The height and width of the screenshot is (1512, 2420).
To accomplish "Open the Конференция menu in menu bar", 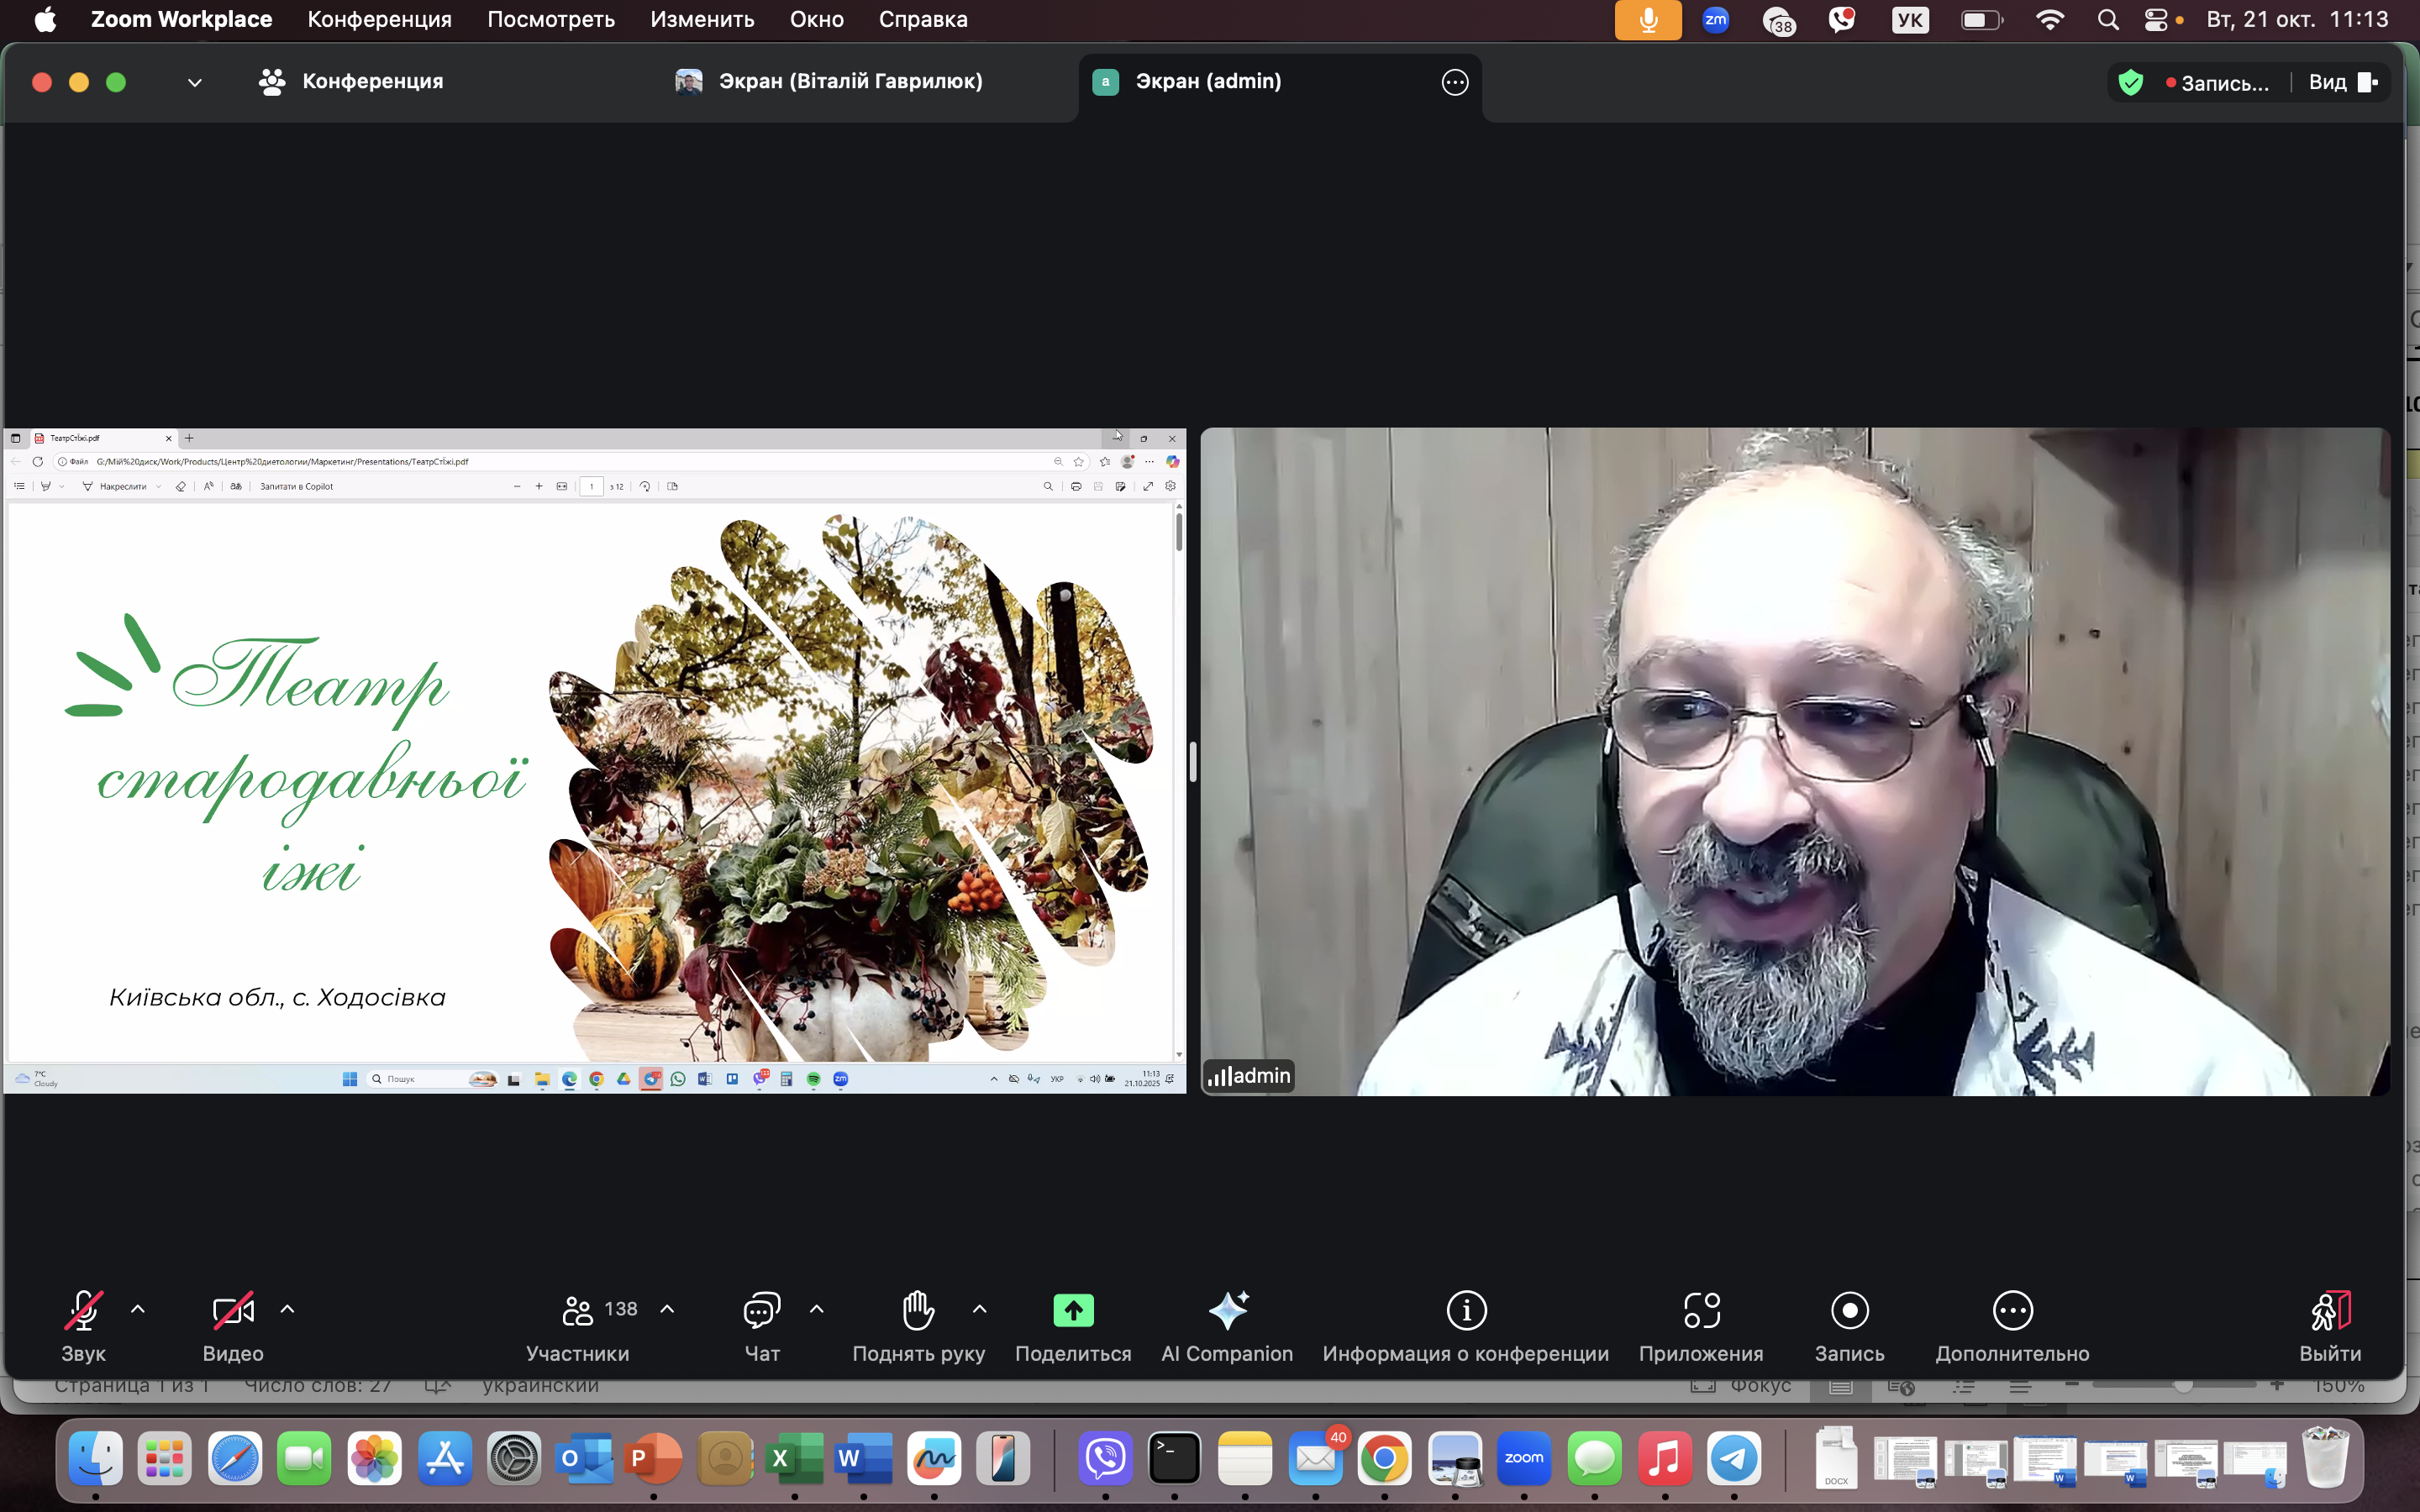I will [379, 19].
